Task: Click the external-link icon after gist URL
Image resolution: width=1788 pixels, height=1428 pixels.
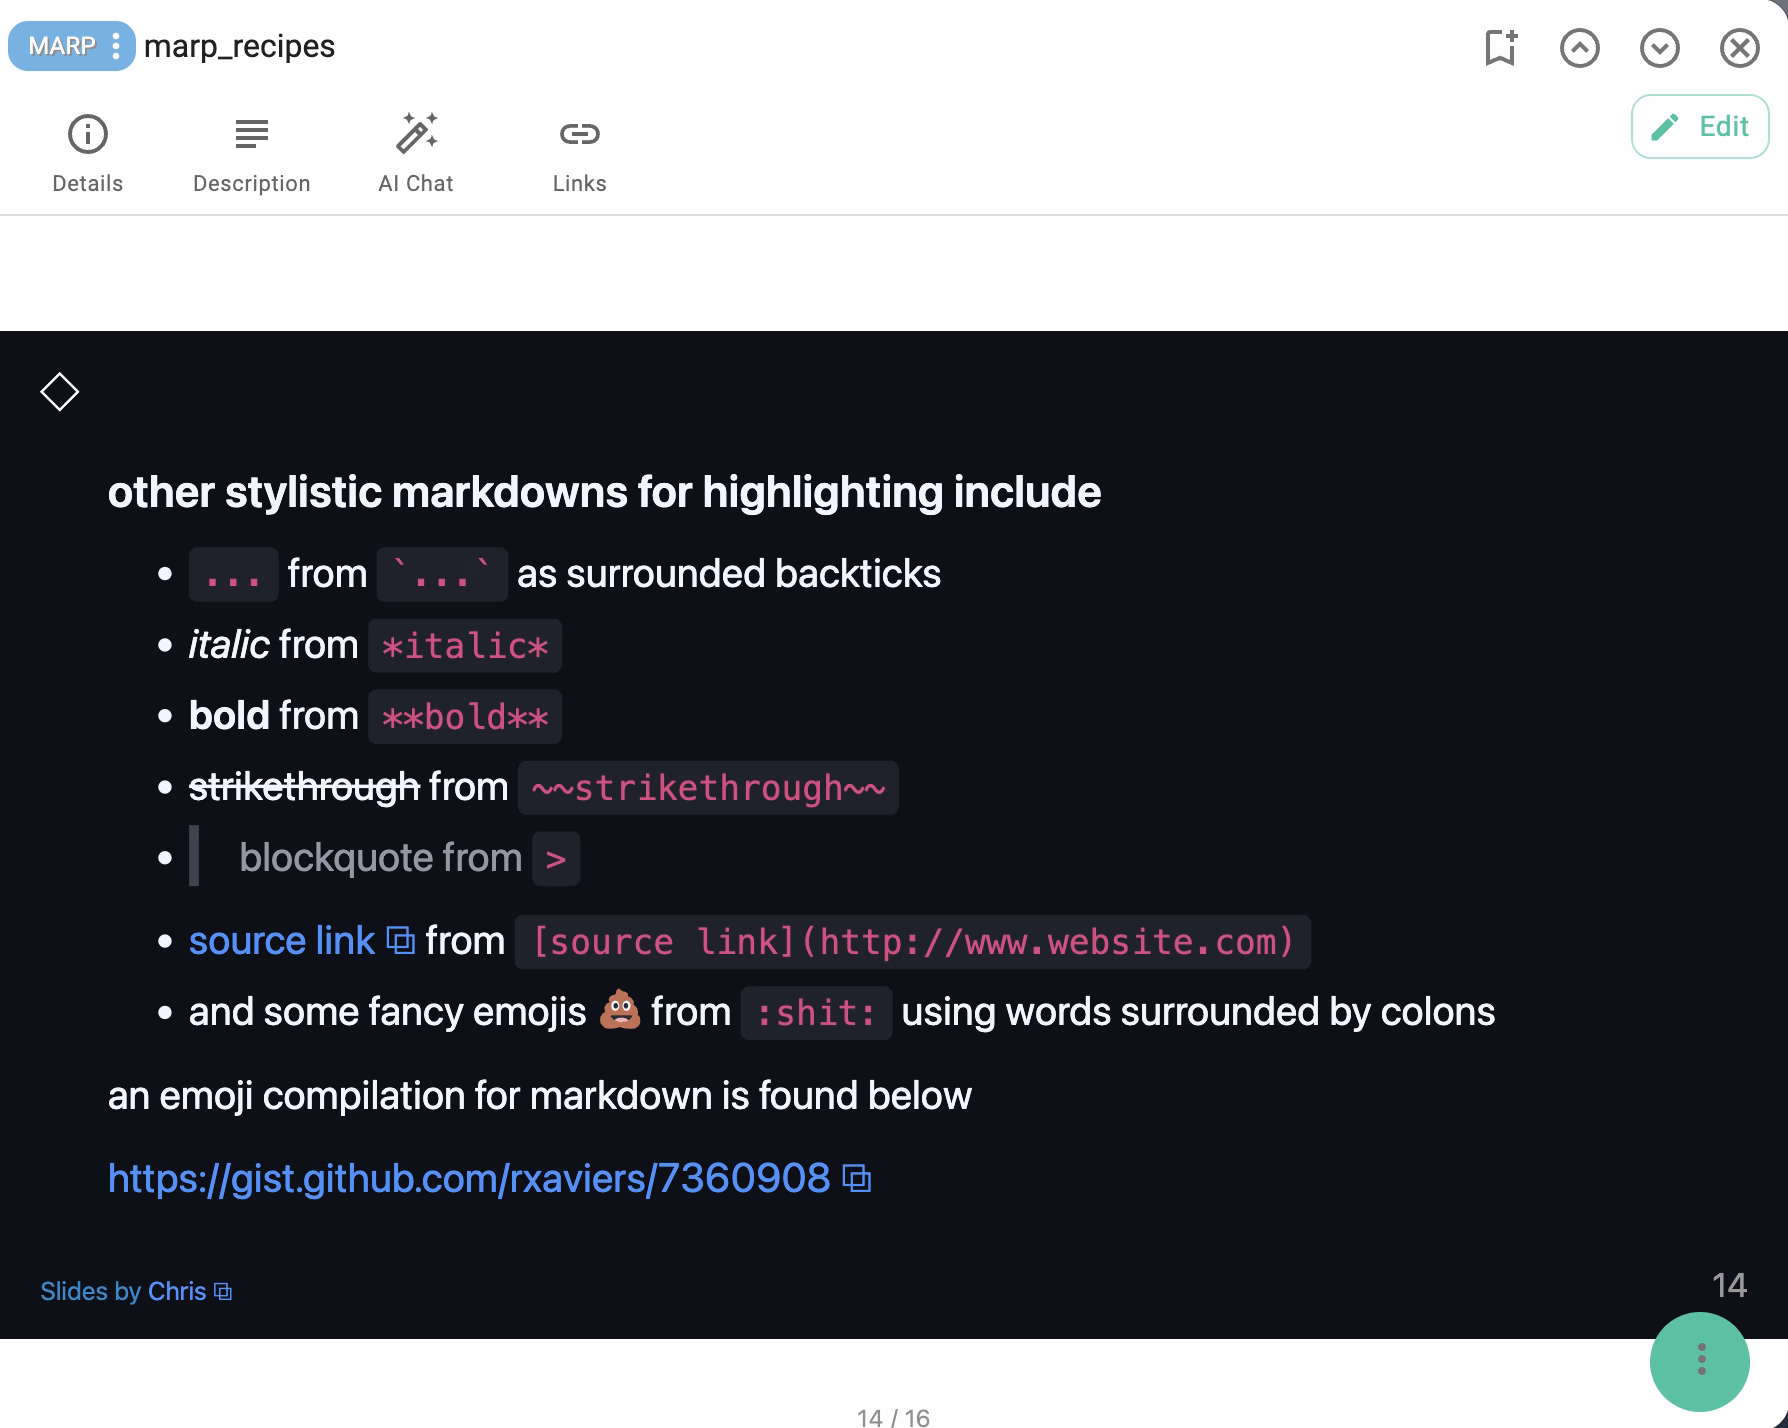Action: 857,1179
